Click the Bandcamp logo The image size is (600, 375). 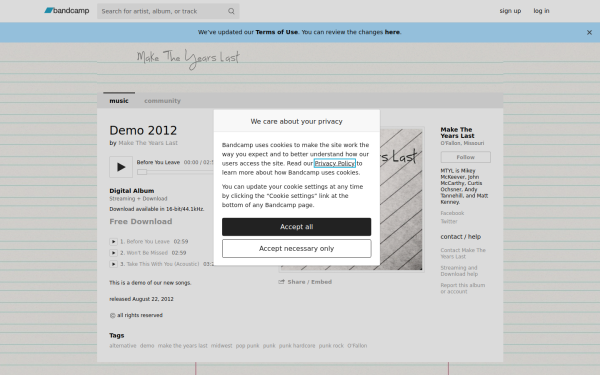click(67, 11)
